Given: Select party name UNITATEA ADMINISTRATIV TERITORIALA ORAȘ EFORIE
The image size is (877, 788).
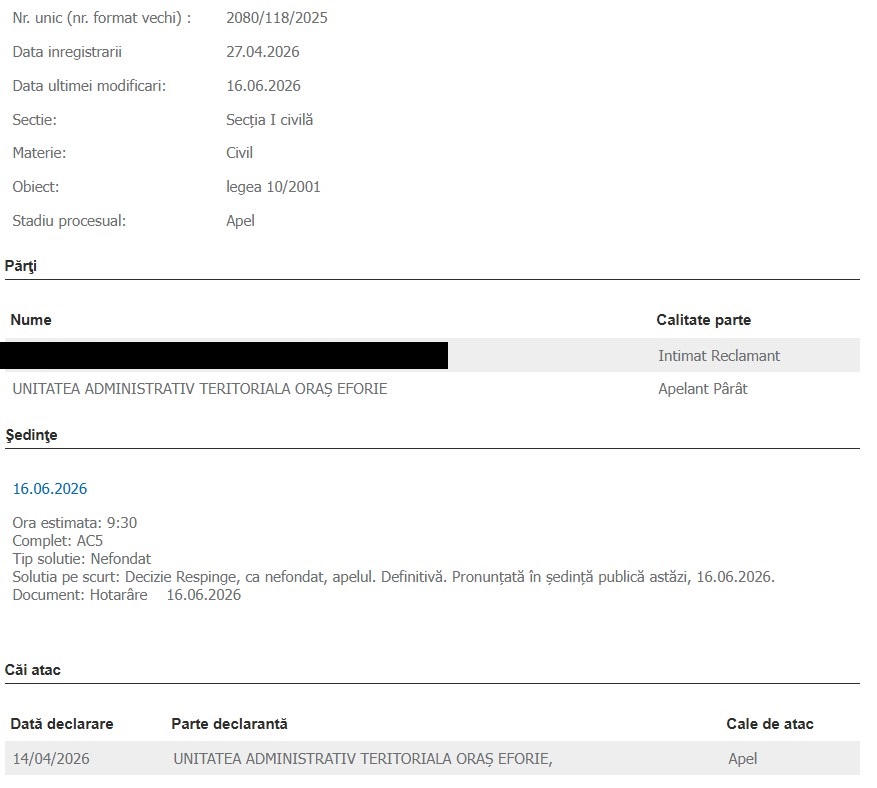Looking at the screenshot, I should (x=200, y=389).
